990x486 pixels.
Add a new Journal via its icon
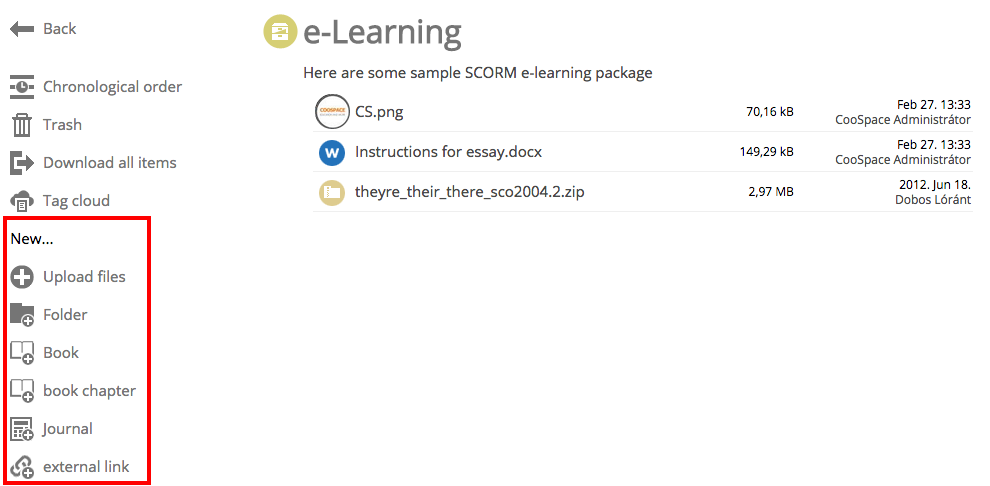coord(22,429)
